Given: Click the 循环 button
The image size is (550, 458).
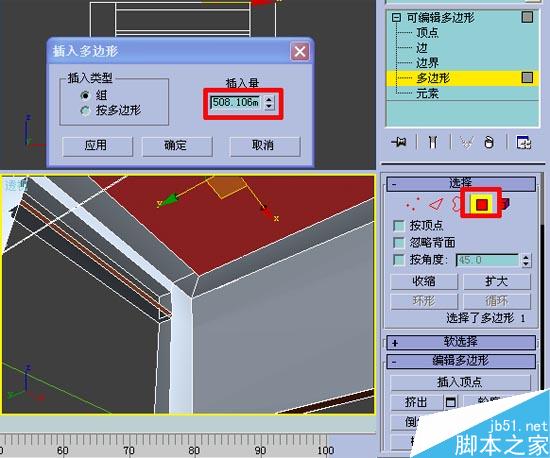Looking at the screenshot, I should click(x=497, y=301).
